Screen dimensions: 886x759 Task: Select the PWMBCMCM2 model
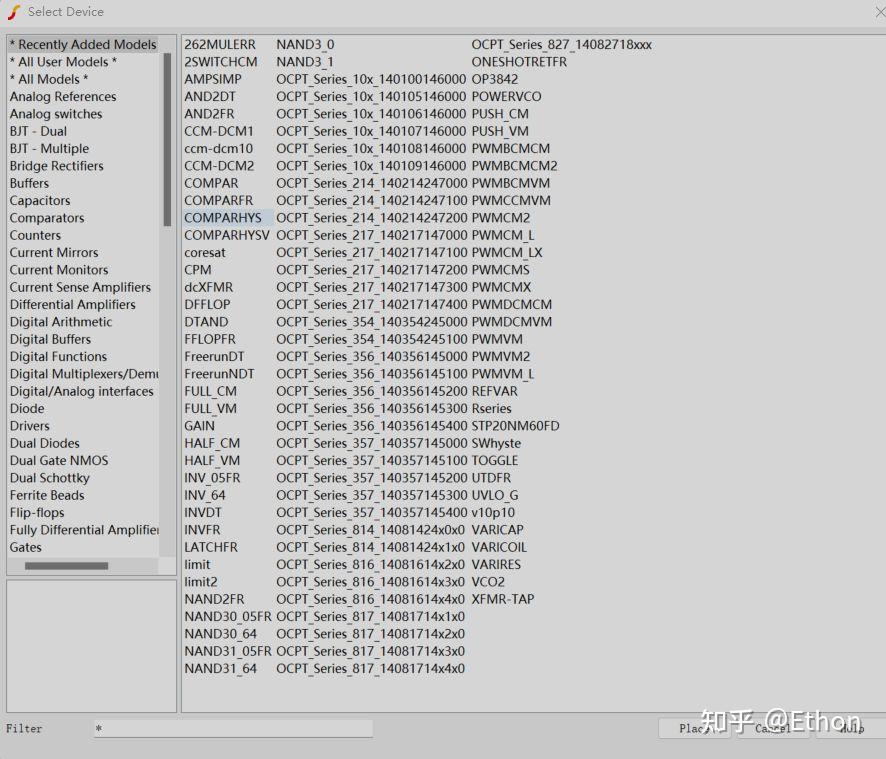514,166
